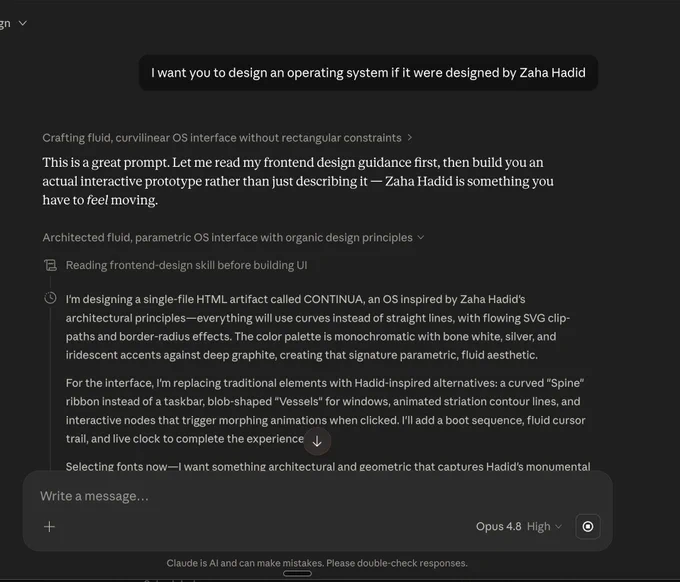The height and width of the screenshot is (582, 680).
Task: Click the user message about Zaha Hadid
Action: 368,73
